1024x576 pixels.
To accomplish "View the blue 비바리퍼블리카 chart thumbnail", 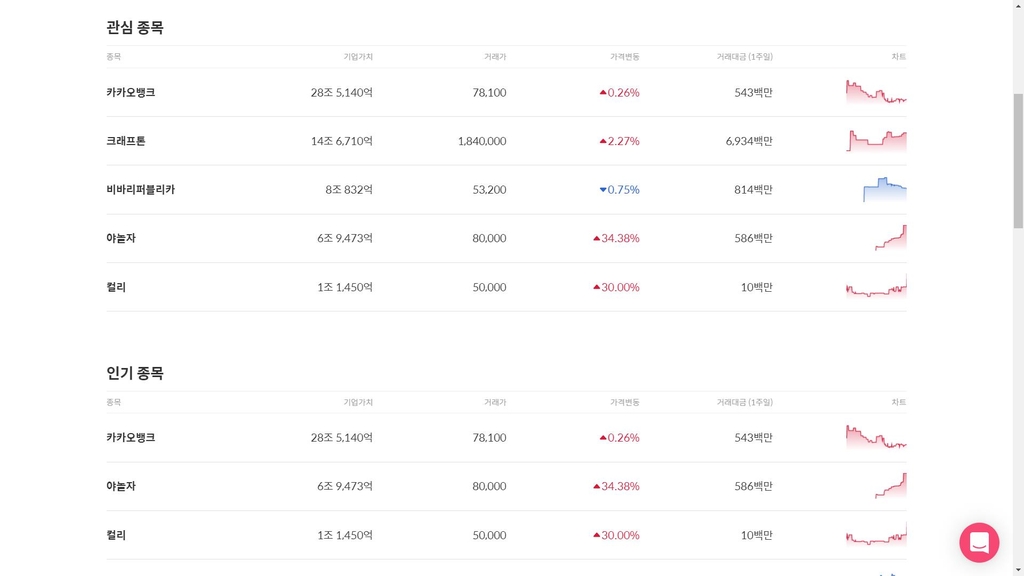I will click(884, 189).
